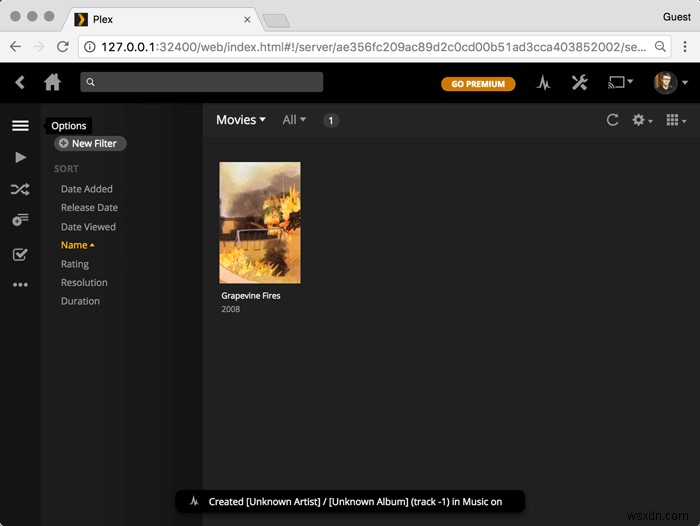Click the browser forward arrow

[x=39, y=46]
